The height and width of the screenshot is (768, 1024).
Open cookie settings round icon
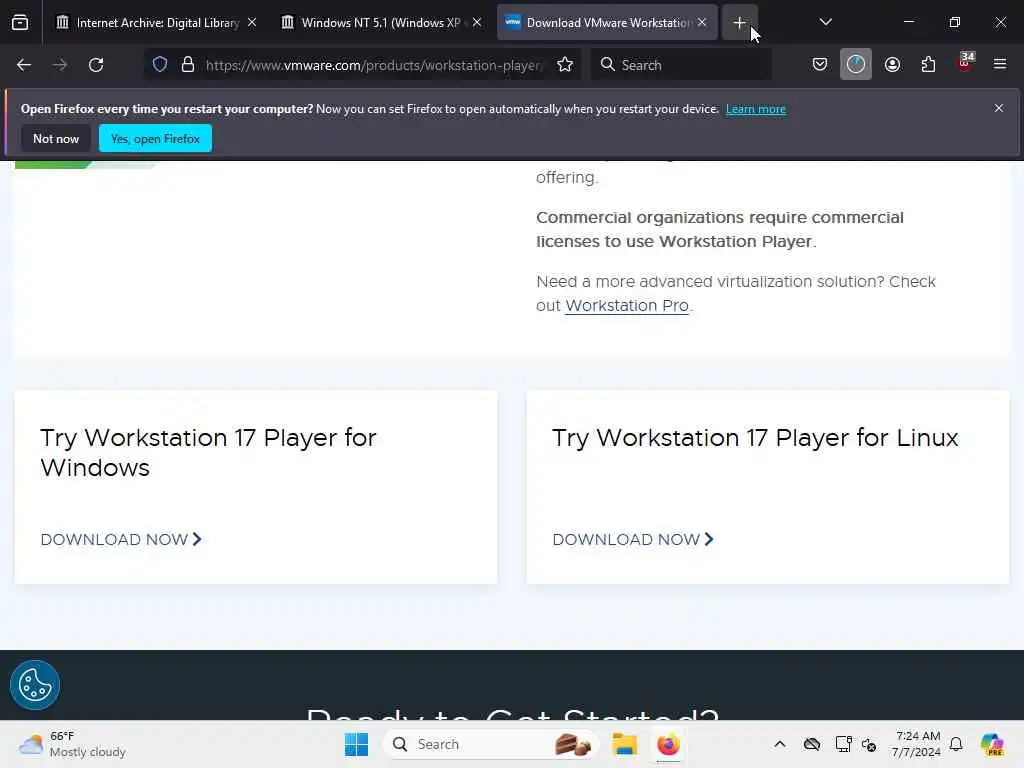(x=35, y=685)
